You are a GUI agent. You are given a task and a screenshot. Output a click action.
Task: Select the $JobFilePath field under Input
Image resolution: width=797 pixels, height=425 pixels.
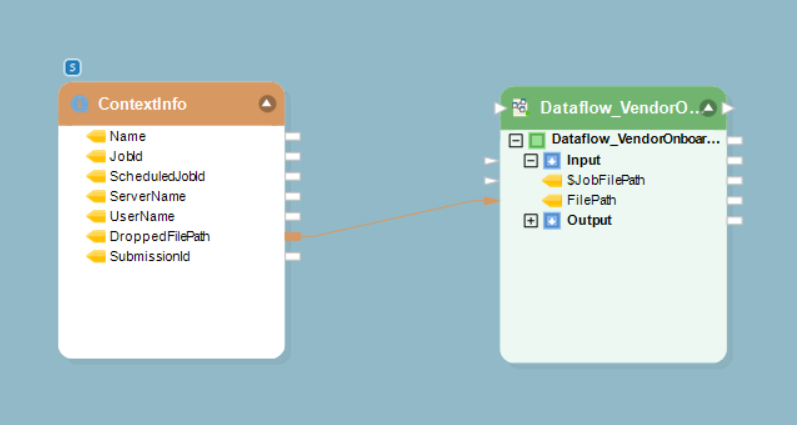pyautogui.click(x=605, y=180)
